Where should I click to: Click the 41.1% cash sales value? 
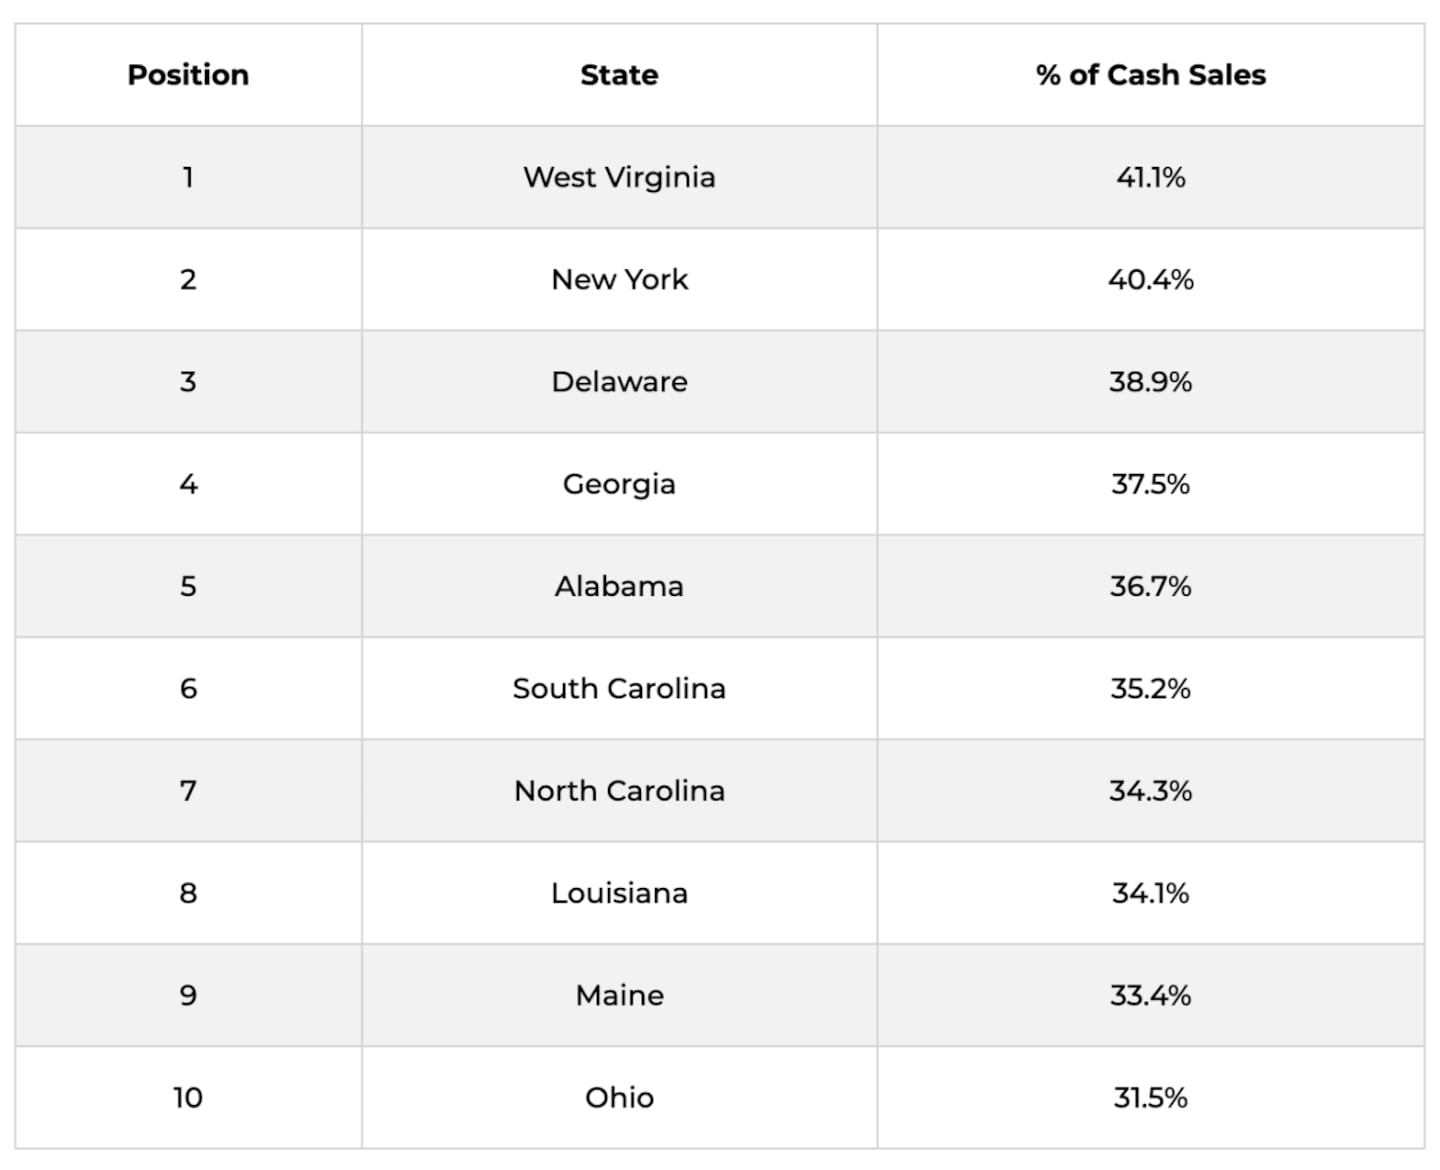(1150, 177)
